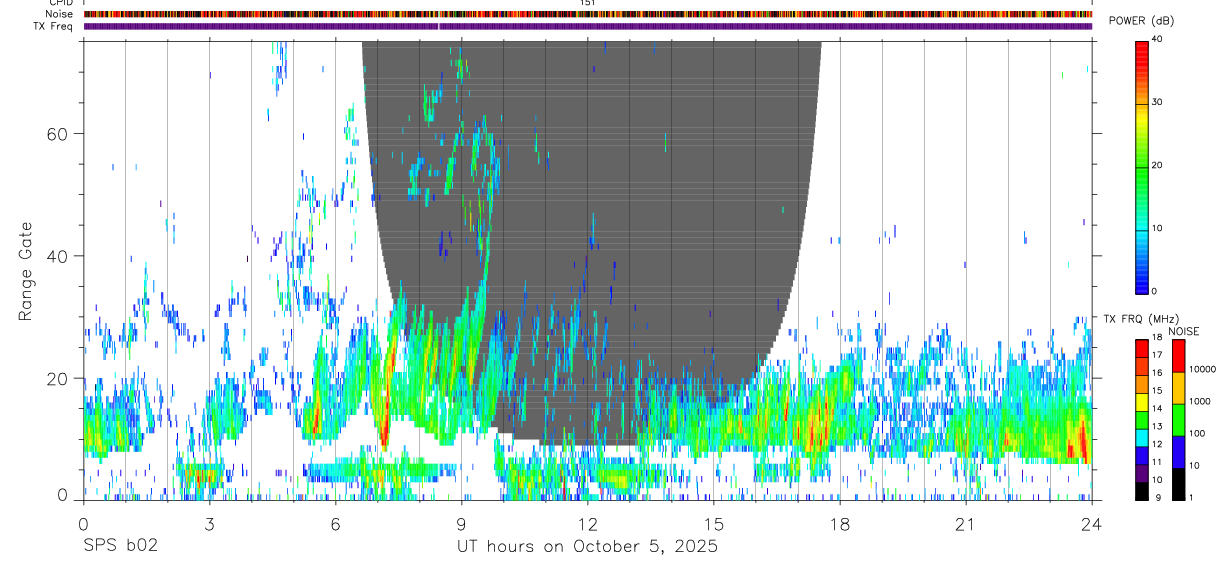Click the 'POWER (dB)' legend title

(1141, 20)
